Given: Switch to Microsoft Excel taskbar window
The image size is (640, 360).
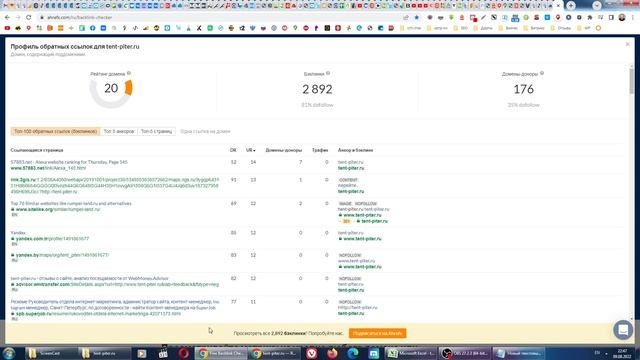Looking at the screenshot, I should 411,353.
